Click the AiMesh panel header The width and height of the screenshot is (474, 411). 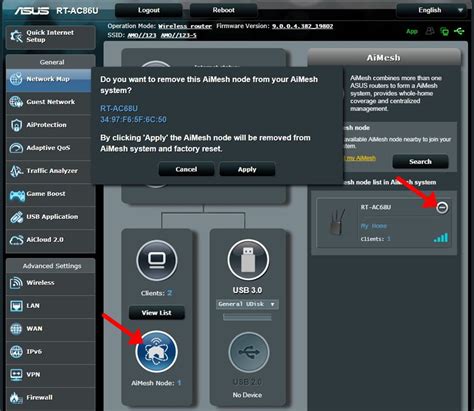384,58
